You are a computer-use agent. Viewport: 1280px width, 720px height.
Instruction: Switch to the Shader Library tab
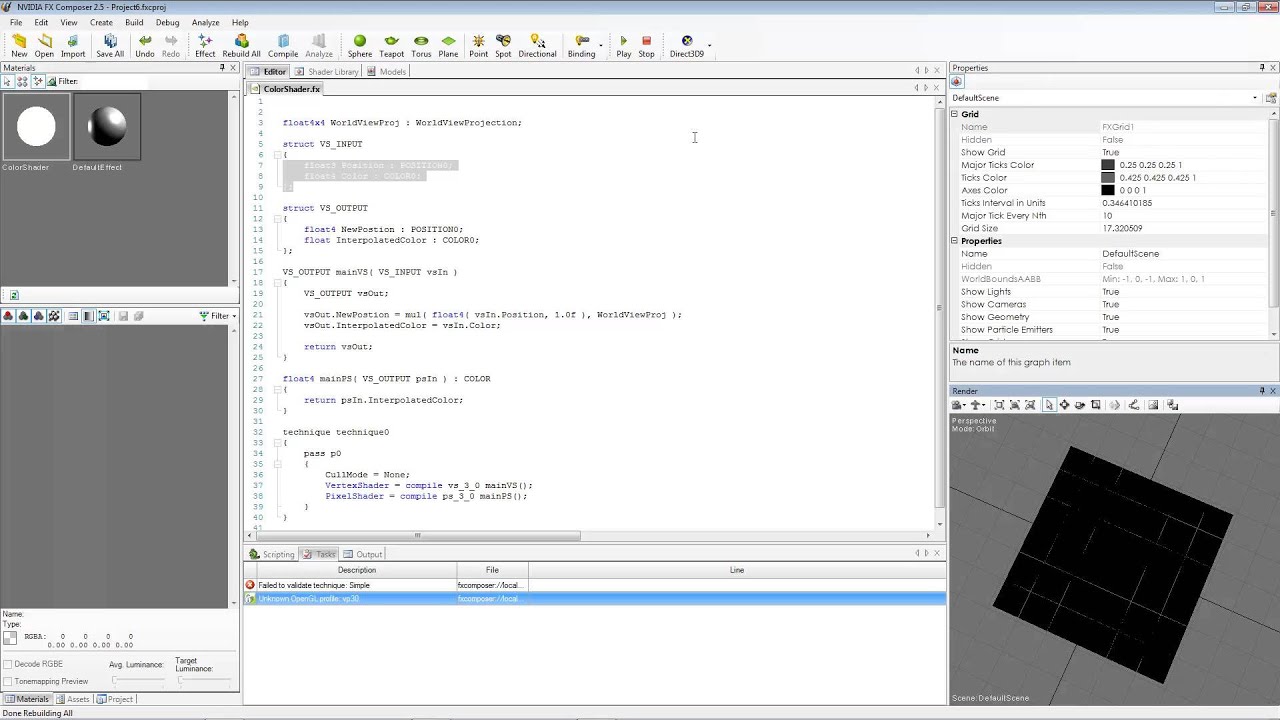(326, 72)
